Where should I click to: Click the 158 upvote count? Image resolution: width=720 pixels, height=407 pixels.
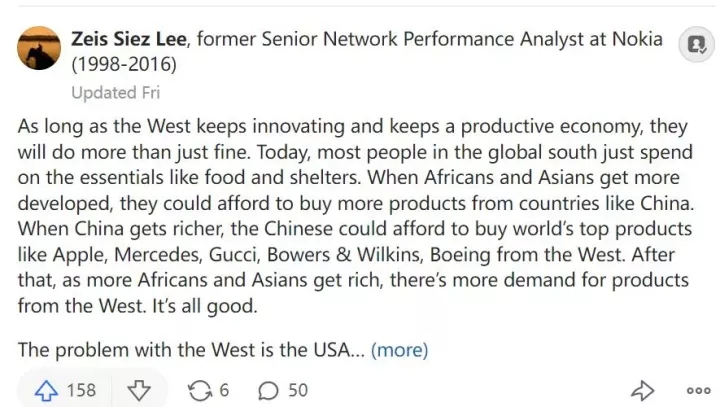tap(81, 389)
